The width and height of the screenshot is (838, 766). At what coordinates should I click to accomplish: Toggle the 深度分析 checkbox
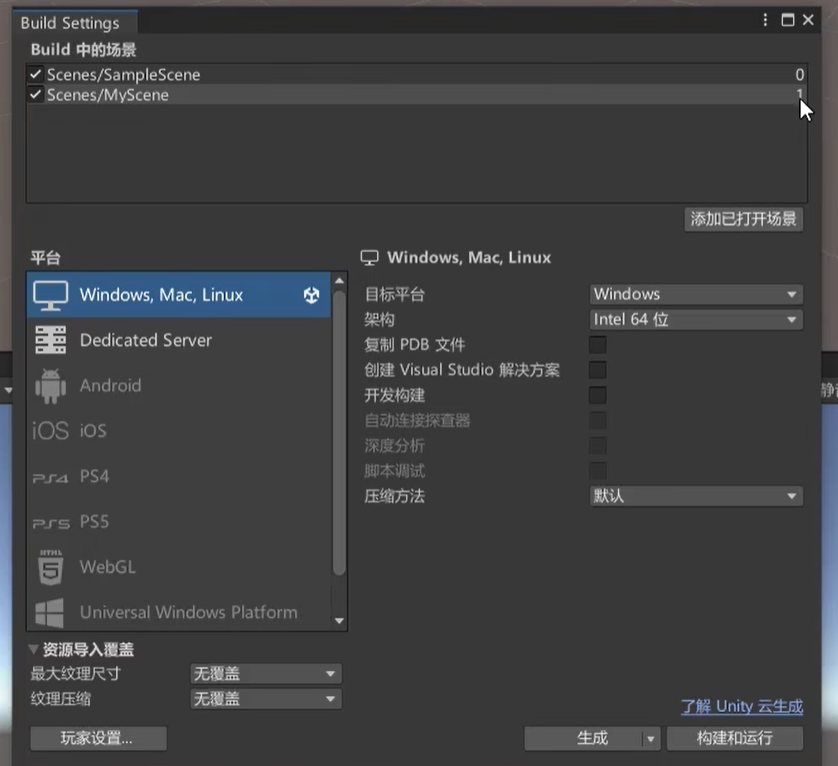coord(598,446)
